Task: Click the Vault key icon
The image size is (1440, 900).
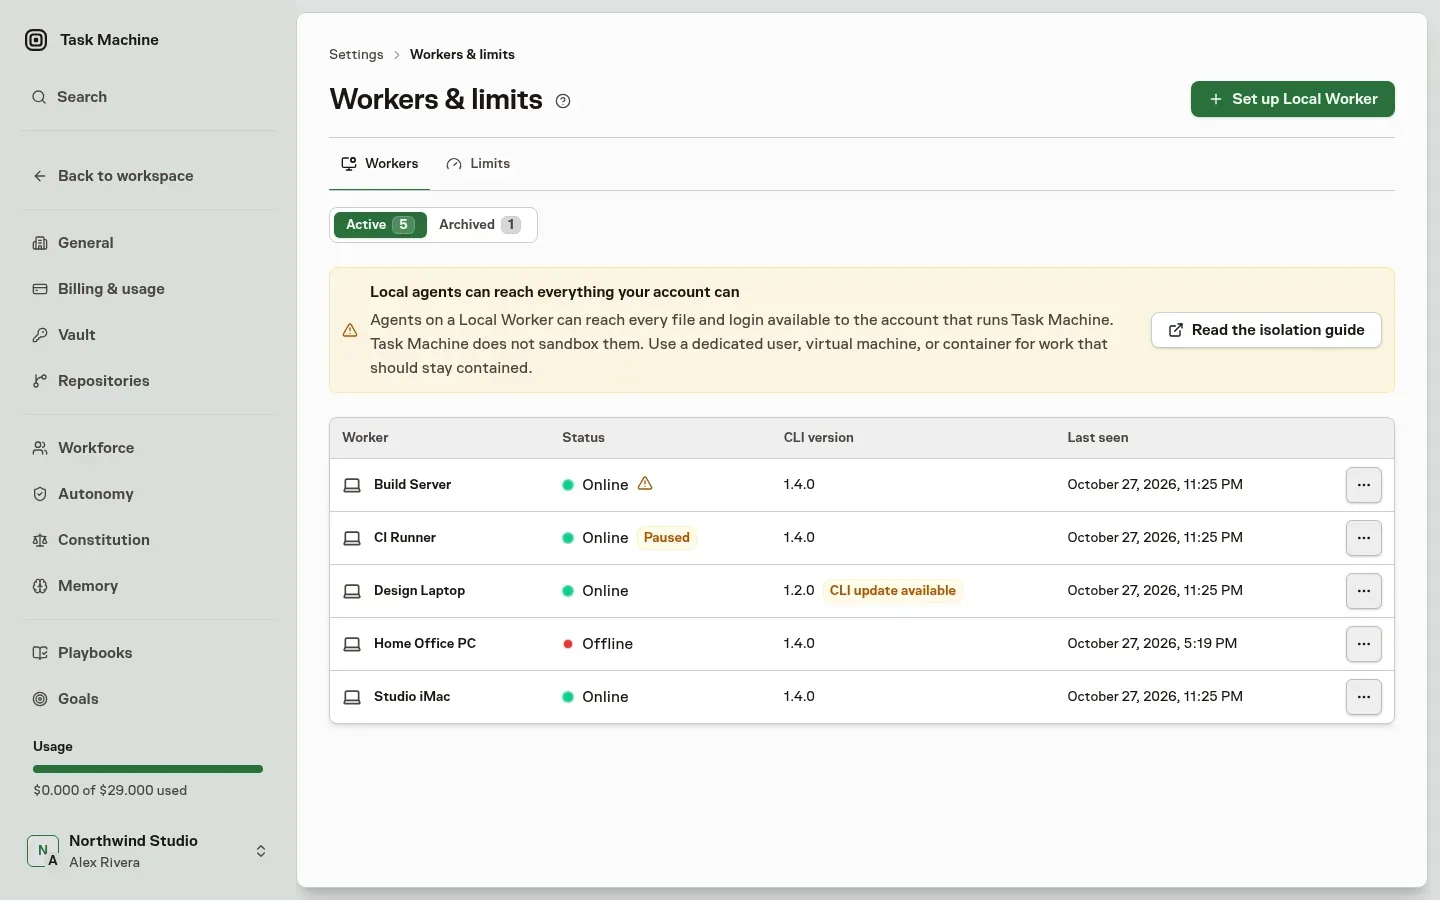Action: pyautogui.click(x=40, y=335)
